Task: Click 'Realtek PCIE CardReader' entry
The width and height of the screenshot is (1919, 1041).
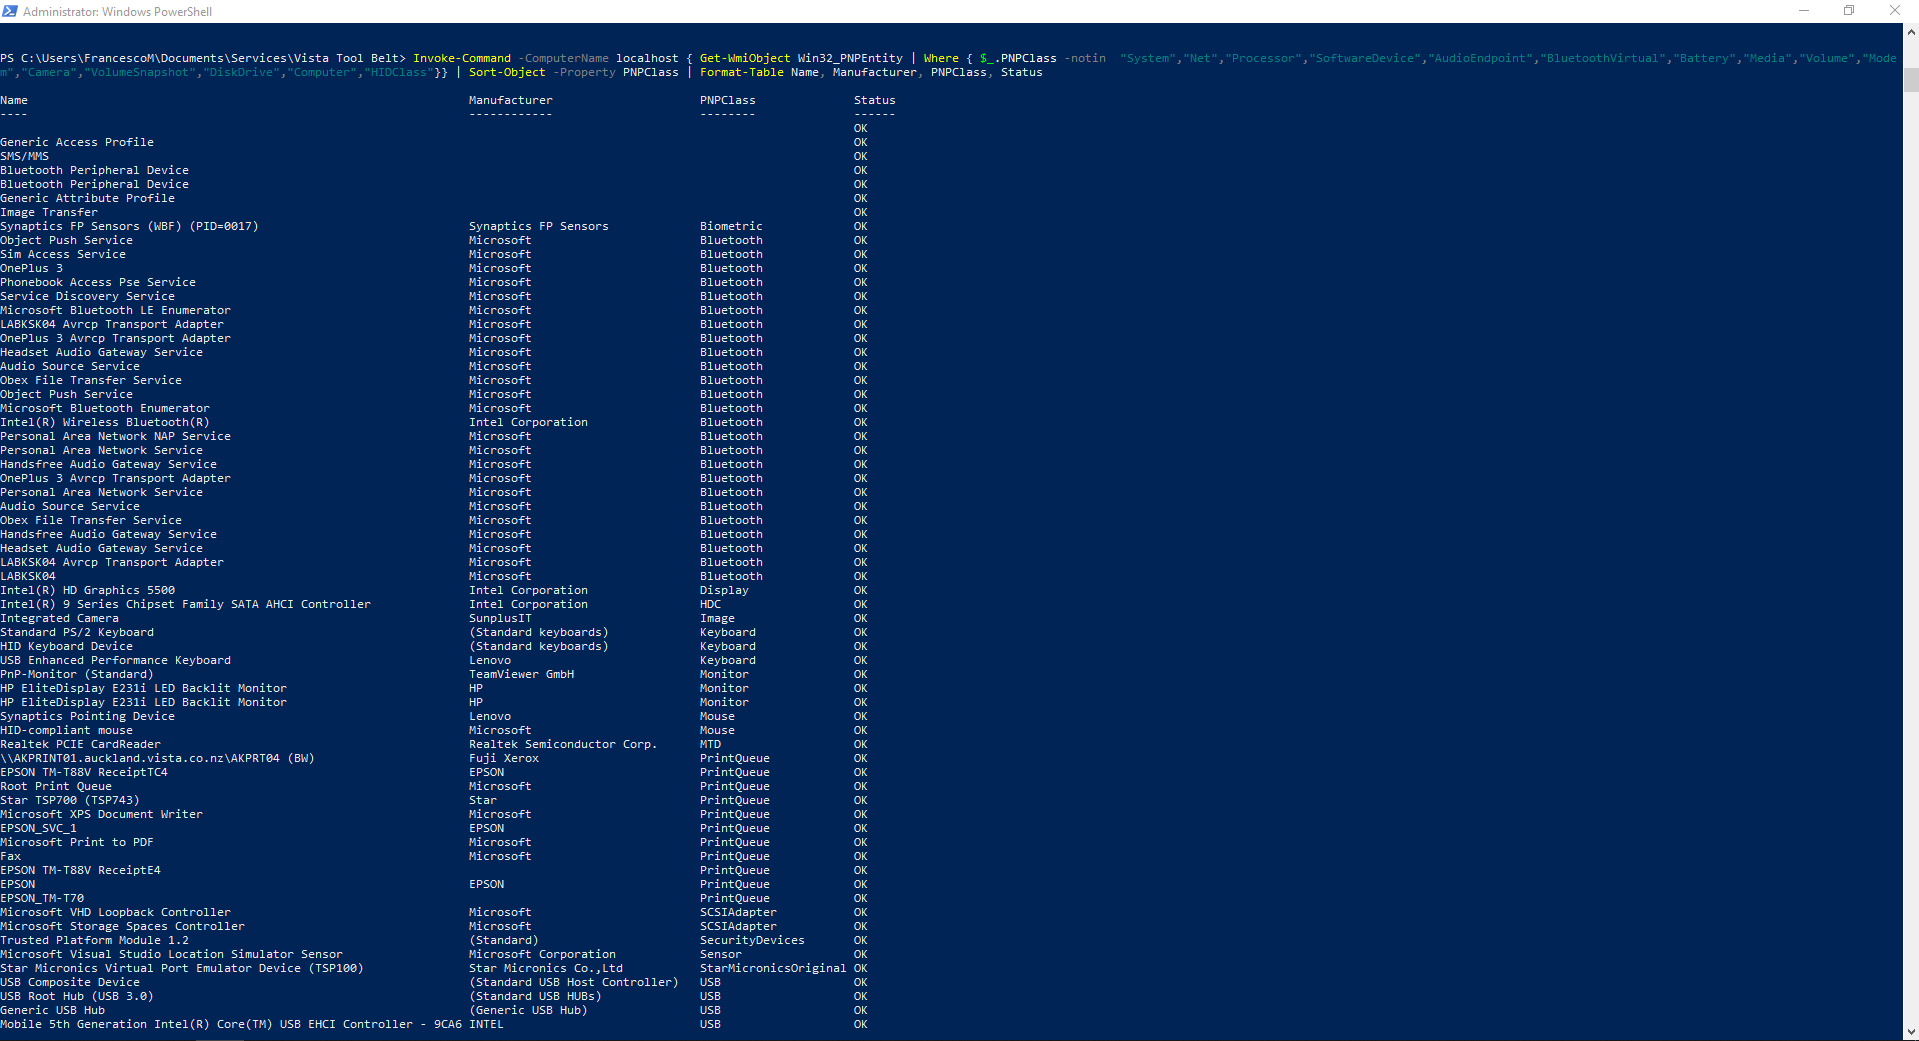Action: 80,744
